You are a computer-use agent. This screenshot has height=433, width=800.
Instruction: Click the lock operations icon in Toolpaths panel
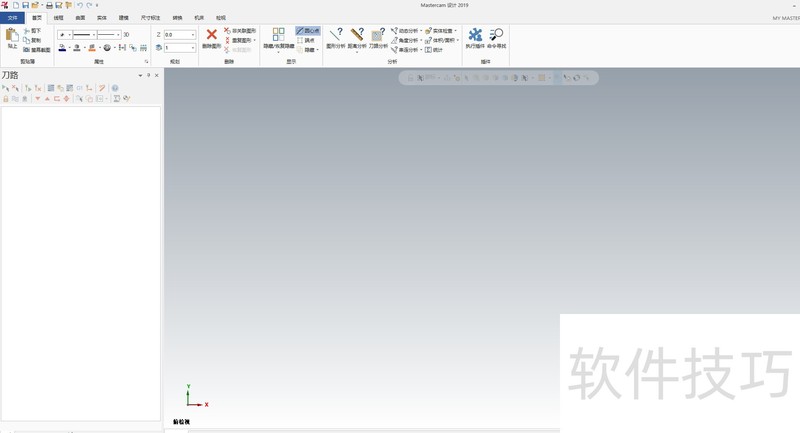pyautogui.click(x=6, y=99)
